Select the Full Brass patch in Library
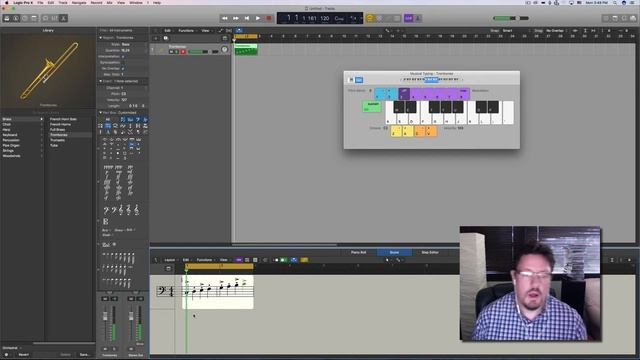This screenshot has width=640, height=360. click(58, 129)
